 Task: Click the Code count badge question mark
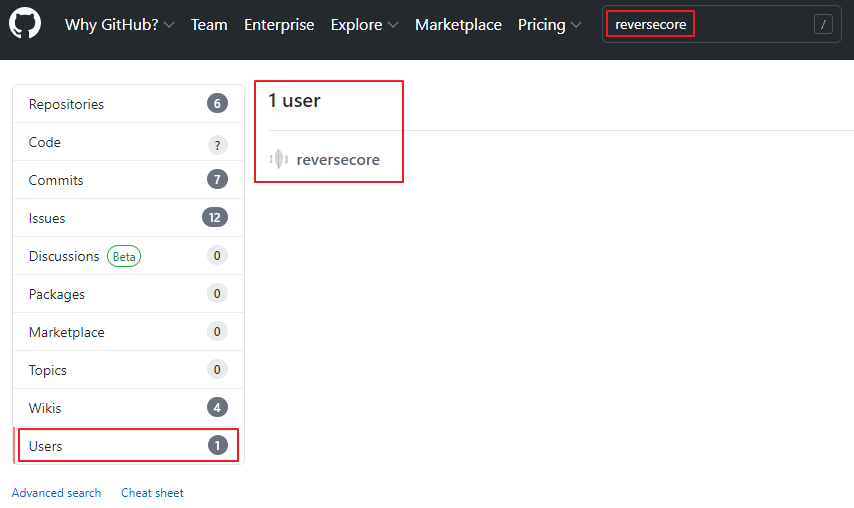pyautogui.click(x=217, y=145)
